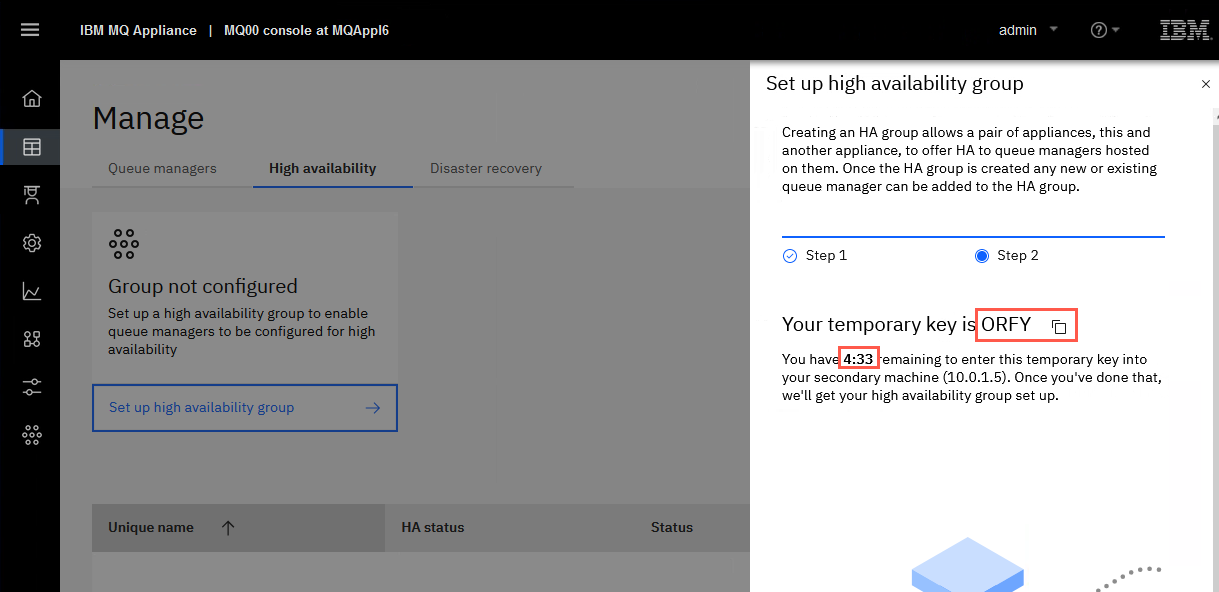Click the panel title Set up high availability group

click(895, 83)
